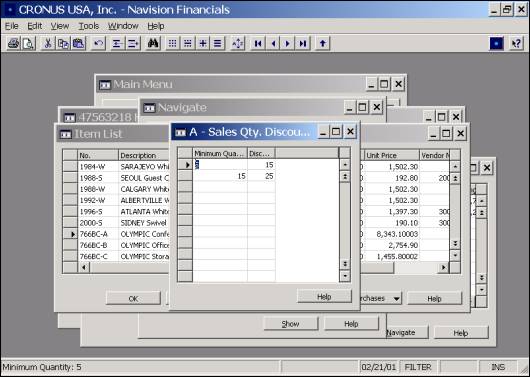Click the binoculars Find icon
This screenshot has height=377, width=530.
(153, 43)
